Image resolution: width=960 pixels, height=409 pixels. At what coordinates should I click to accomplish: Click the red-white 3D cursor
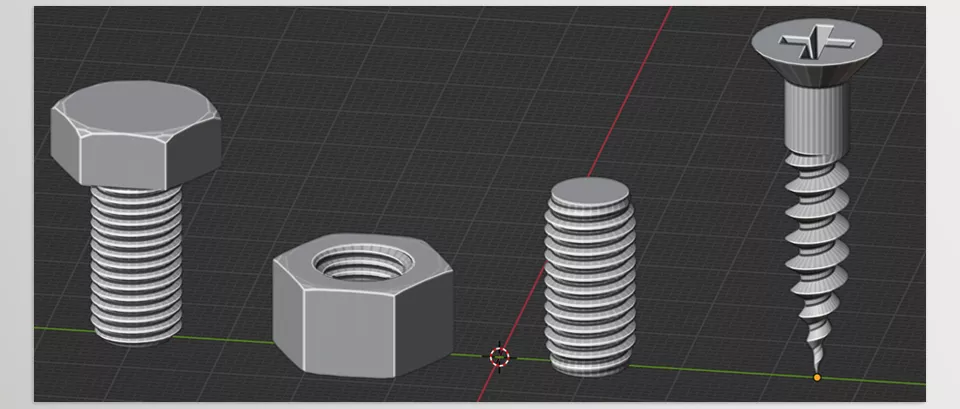point(500,356)
